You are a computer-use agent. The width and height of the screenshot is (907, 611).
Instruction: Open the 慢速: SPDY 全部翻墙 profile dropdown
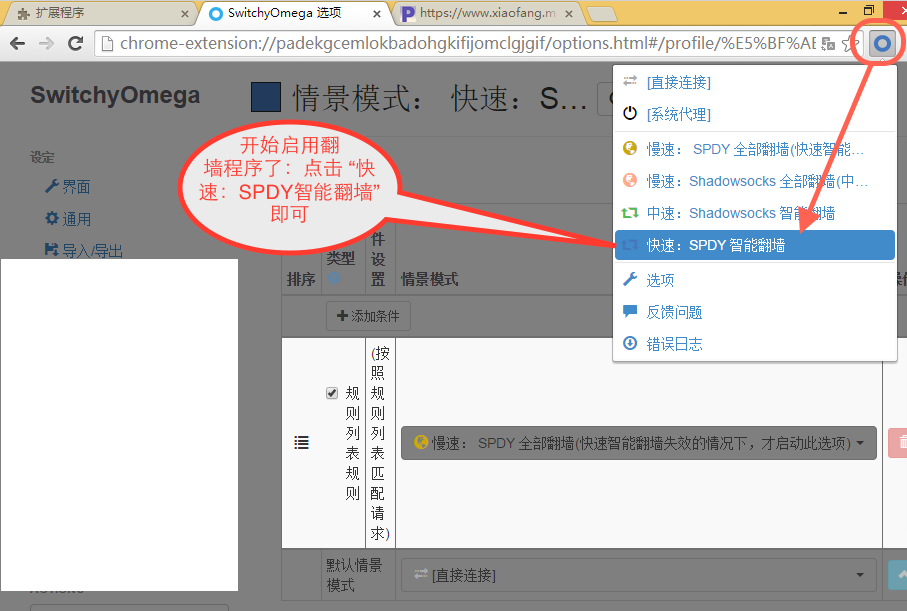[639, 443]
